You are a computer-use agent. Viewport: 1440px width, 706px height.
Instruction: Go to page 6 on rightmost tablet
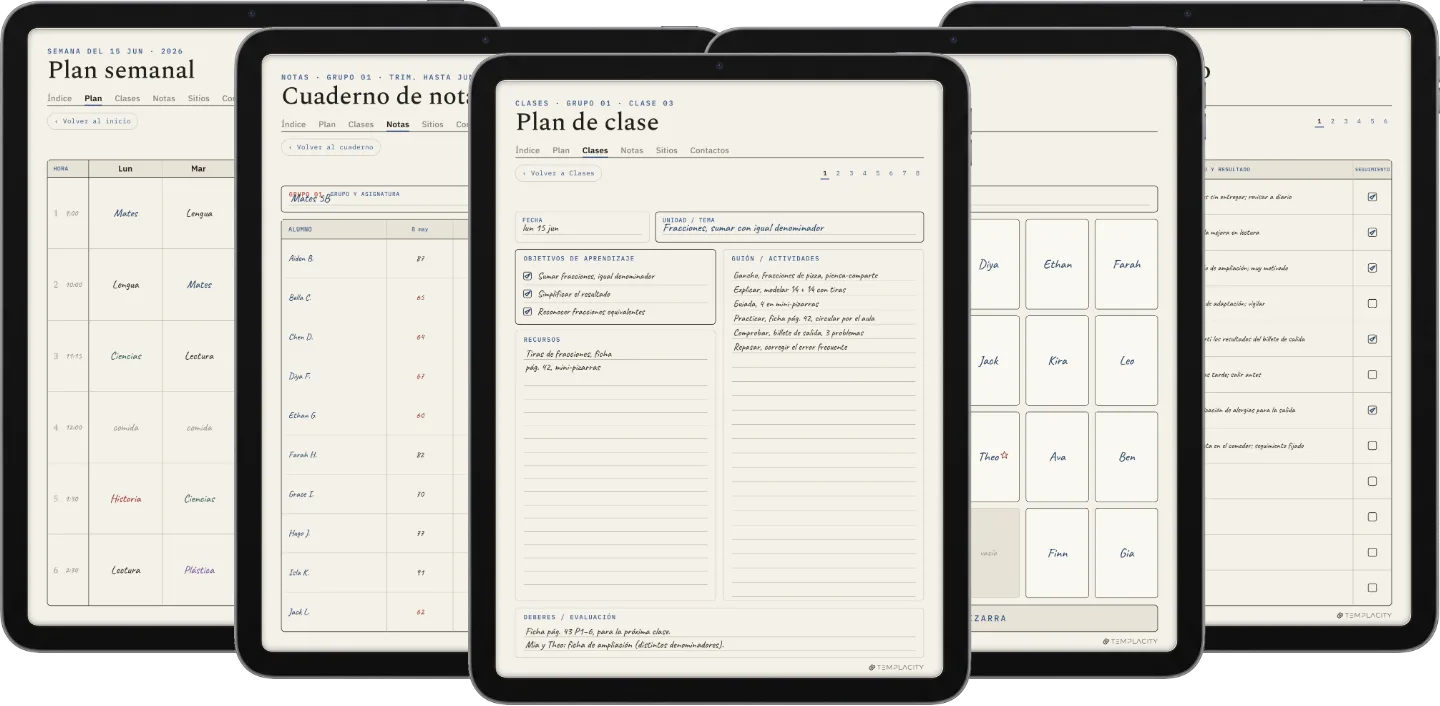[1385, 121]
